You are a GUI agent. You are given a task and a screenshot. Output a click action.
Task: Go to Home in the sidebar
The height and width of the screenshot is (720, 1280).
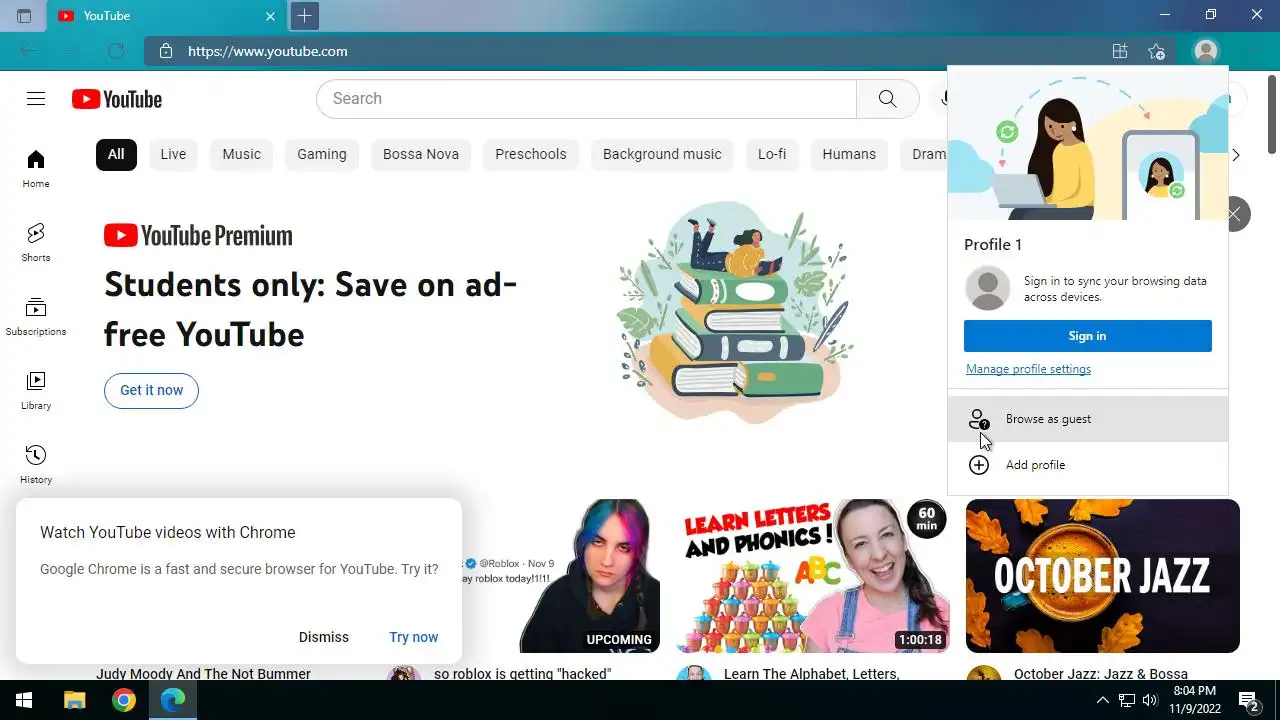point(36,168)
